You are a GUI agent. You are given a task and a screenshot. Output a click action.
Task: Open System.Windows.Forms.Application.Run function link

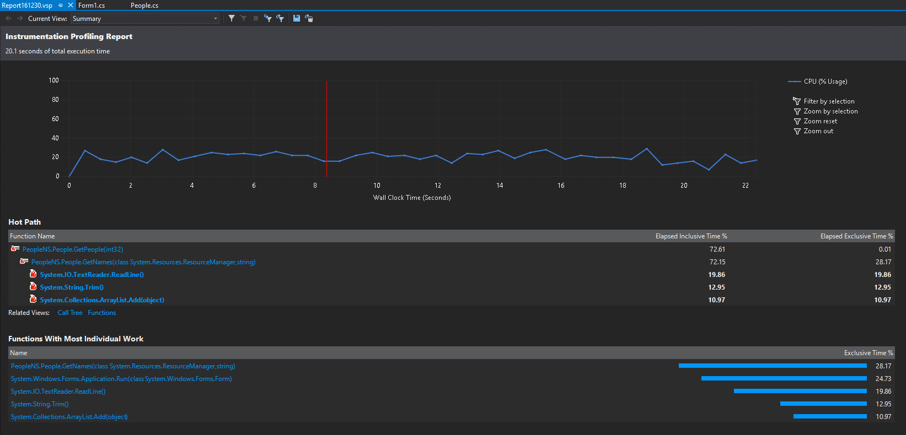[121, 378]
